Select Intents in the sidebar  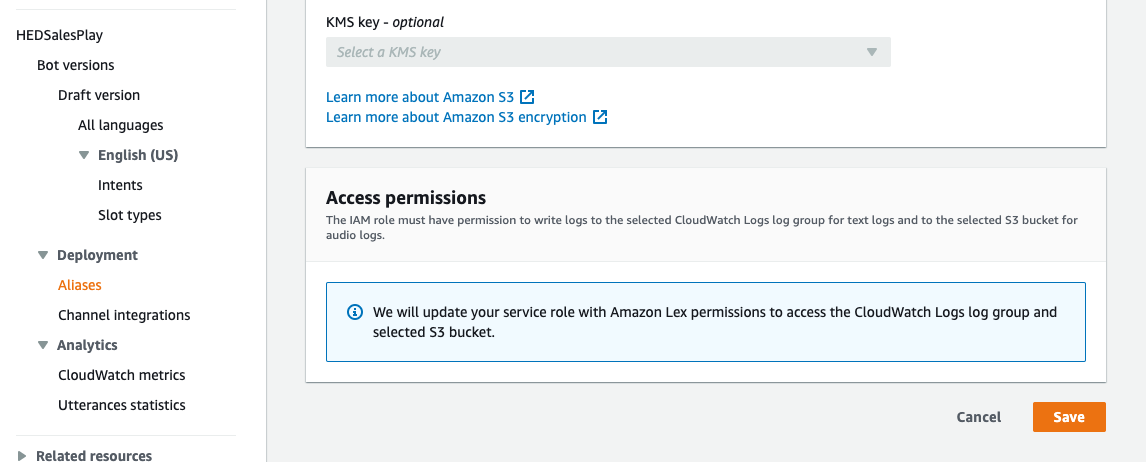(120, 185)
